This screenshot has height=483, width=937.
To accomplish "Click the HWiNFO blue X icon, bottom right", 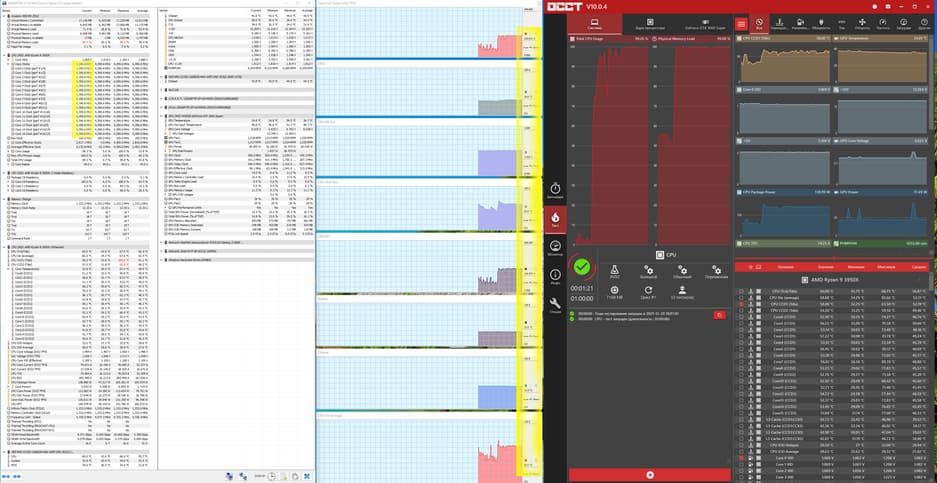I will 307,476.
